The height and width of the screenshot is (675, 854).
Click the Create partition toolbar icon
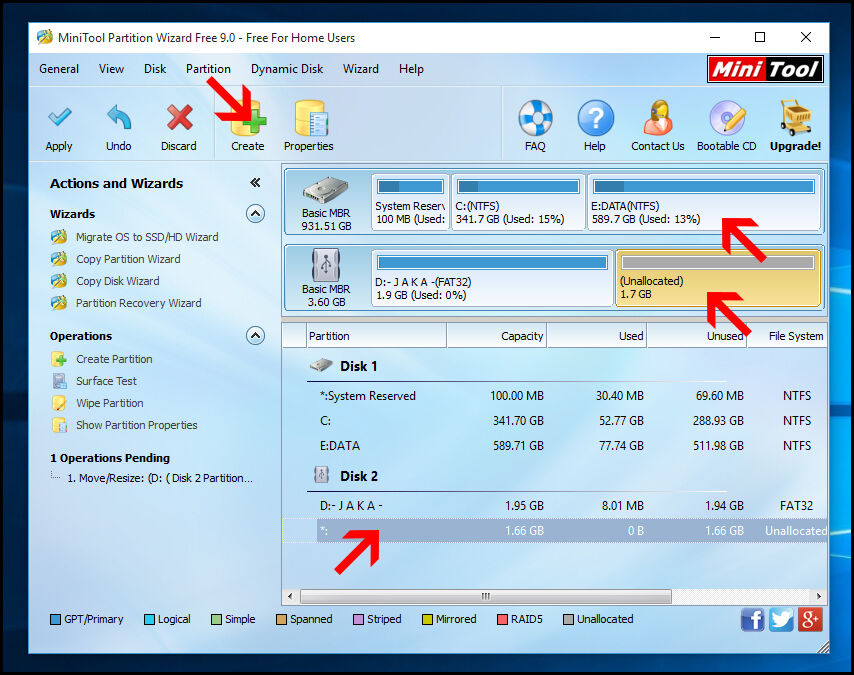point(248,118)
